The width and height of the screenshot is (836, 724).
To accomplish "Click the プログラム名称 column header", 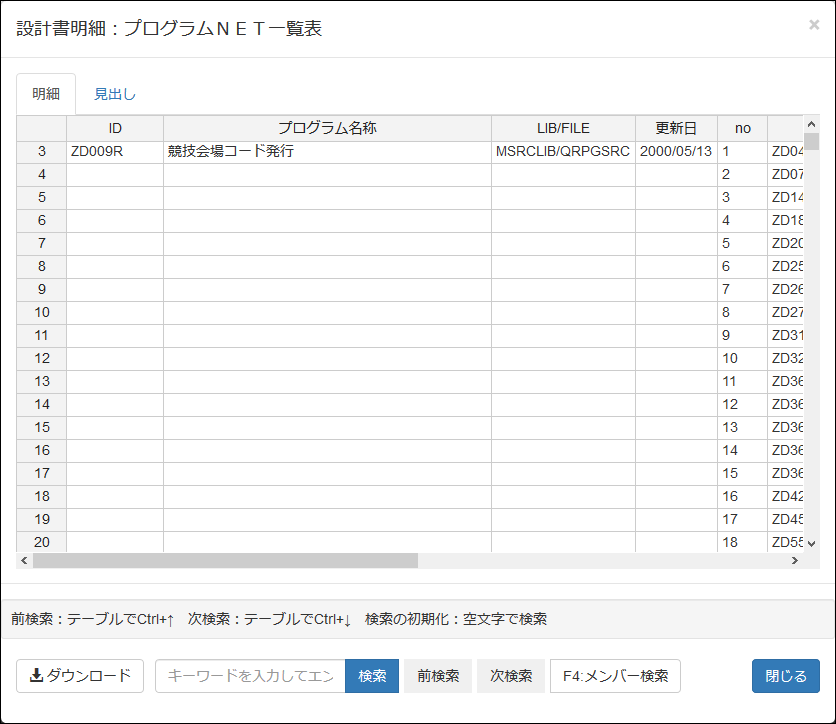I will point(327,128).
